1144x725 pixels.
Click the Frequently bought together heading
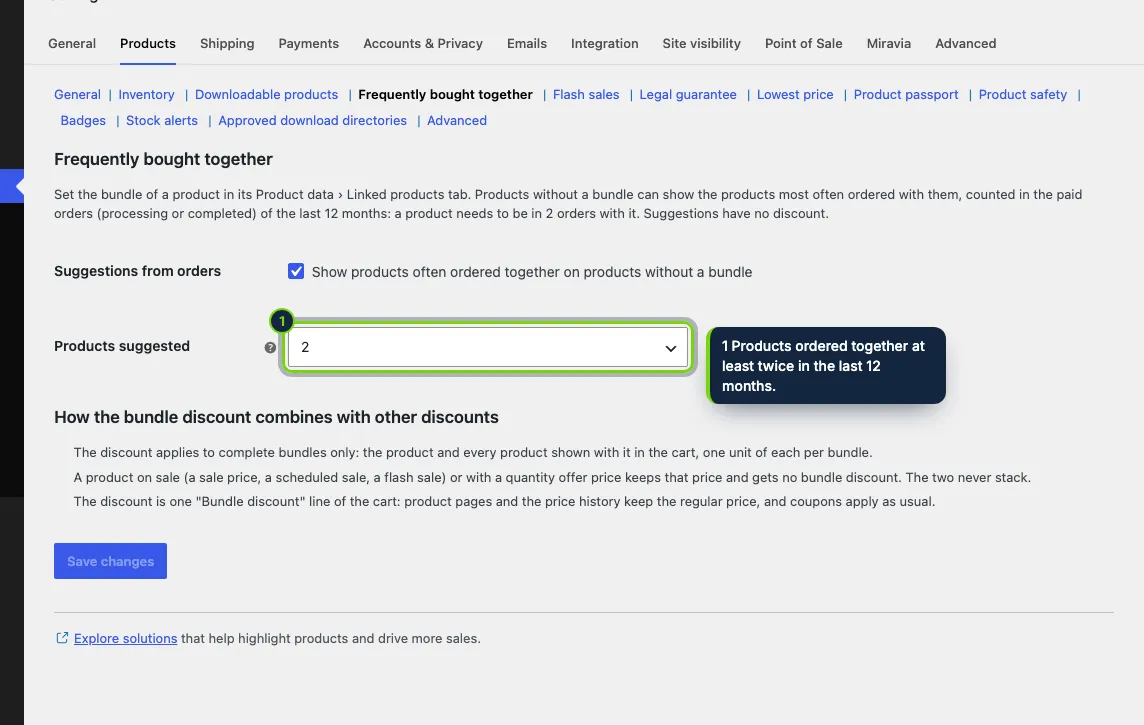(163, 160)
